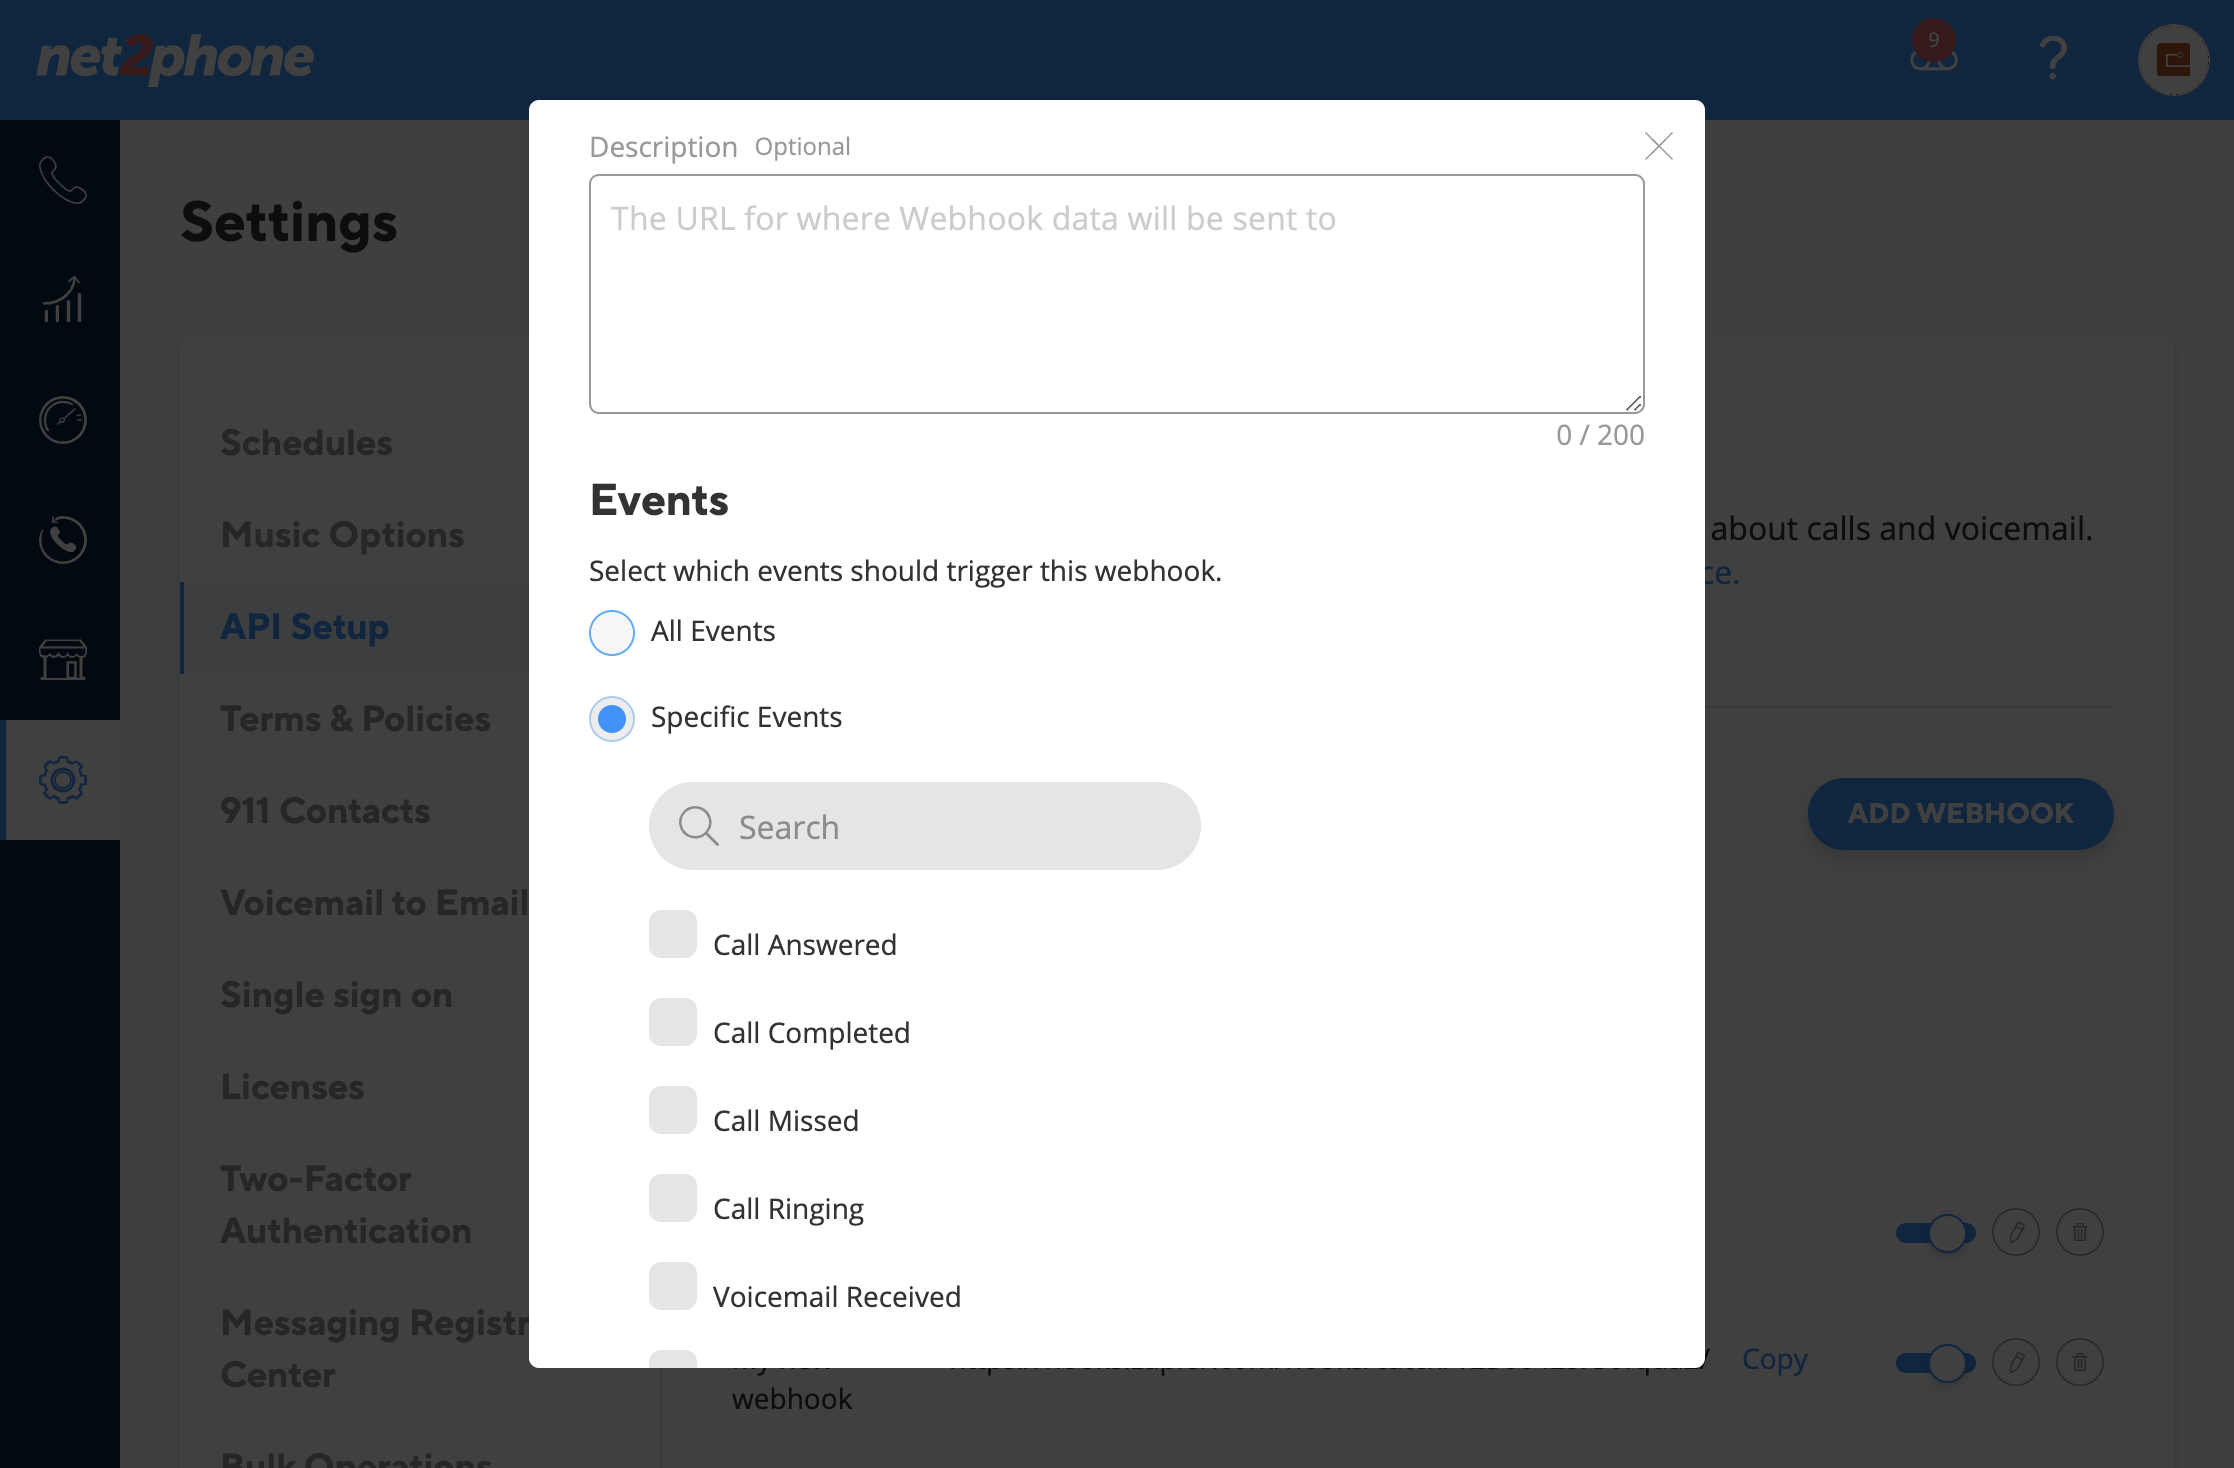2234x1468 pixels.
Task: Open the Schedules settings section
Action: pyautogui.click(x=306, y=442)
